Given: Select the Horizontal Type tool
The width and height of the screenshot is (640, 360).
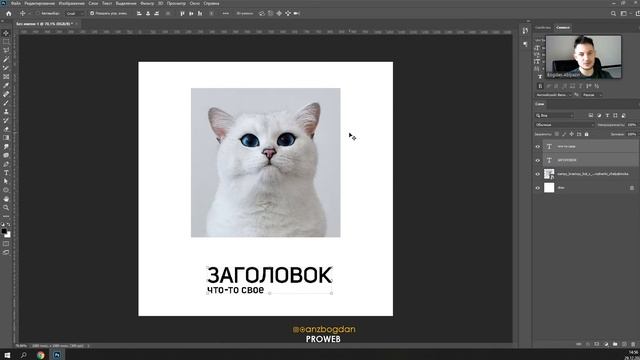Looking at the screenshot, I should point(6,173).
